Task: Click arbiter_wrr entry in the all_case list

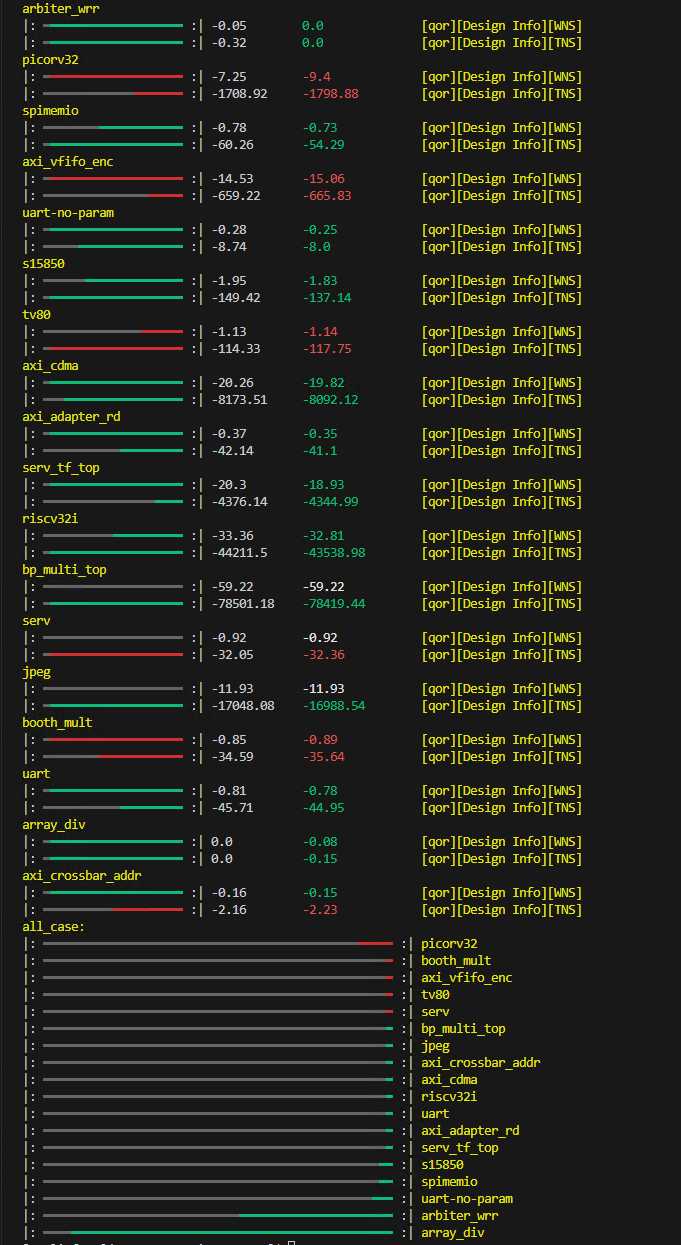Action: click(460, 1216)
